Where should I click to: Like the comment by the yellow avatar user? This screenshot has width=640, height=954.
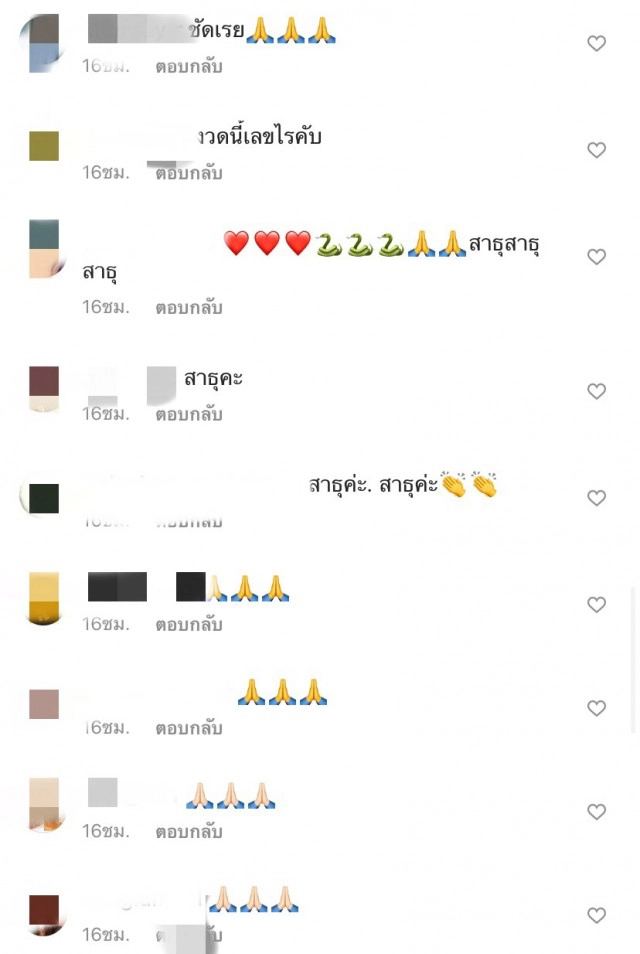[596, 605]
